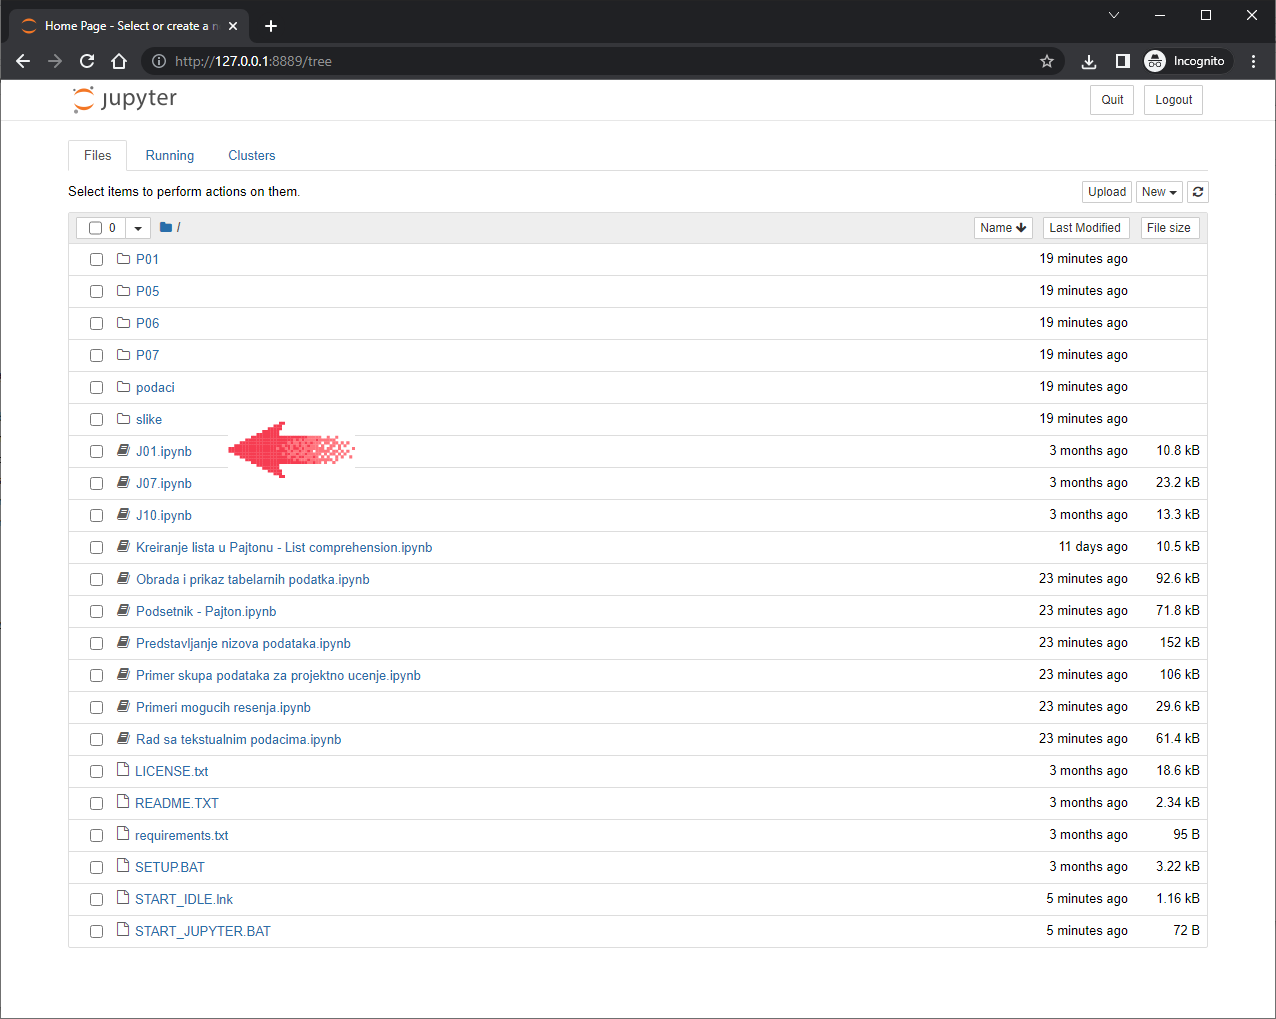Click the browser address bar

(x=600, y=61)
